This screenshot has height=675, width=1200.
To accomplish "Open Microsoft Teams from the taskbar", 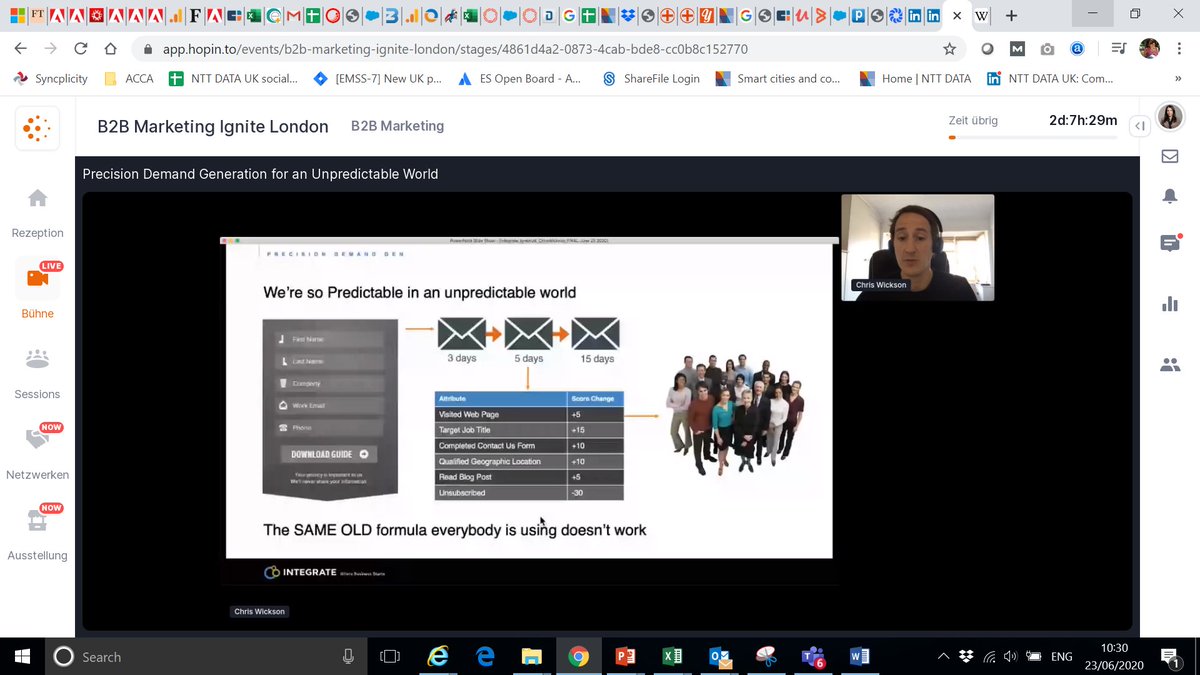I will tap(812, 656).
